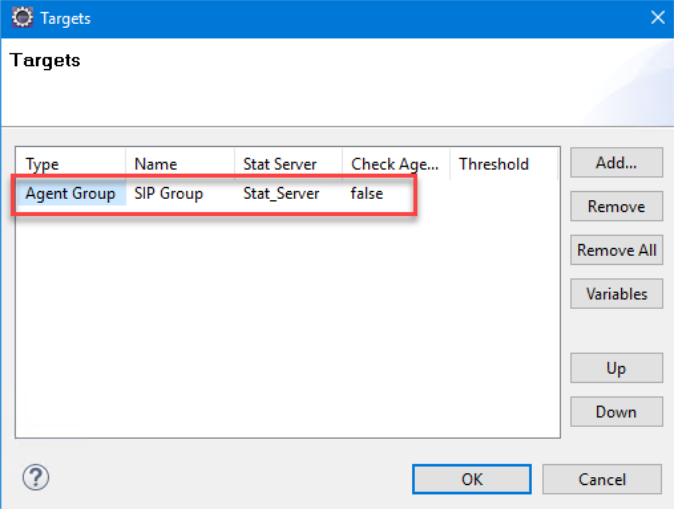The width and height of the screenshot is (674, 509).
Task: Toggle the false Check Agent value cell
Action: [x=367, y=193]
